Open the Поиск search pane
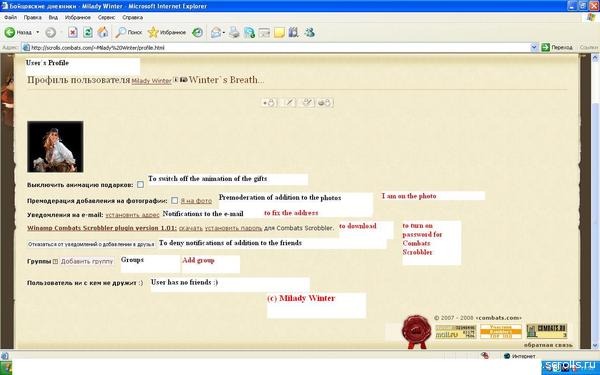Screen dimensions: 600x375 tap(129, 33)
